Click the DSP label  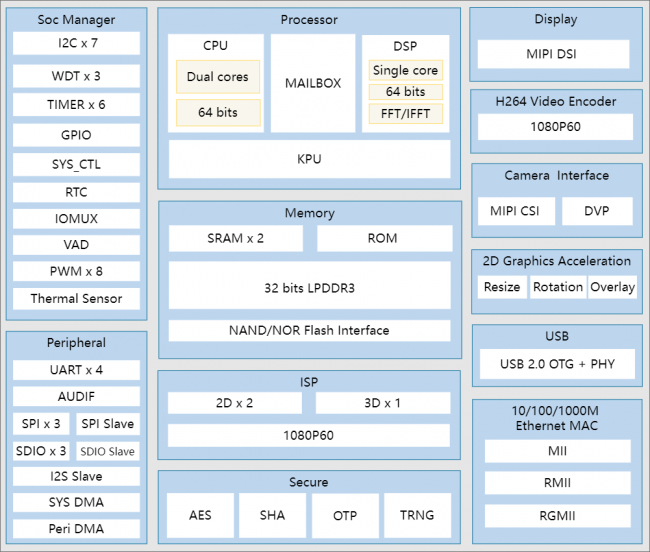click(x=405, y=46)
